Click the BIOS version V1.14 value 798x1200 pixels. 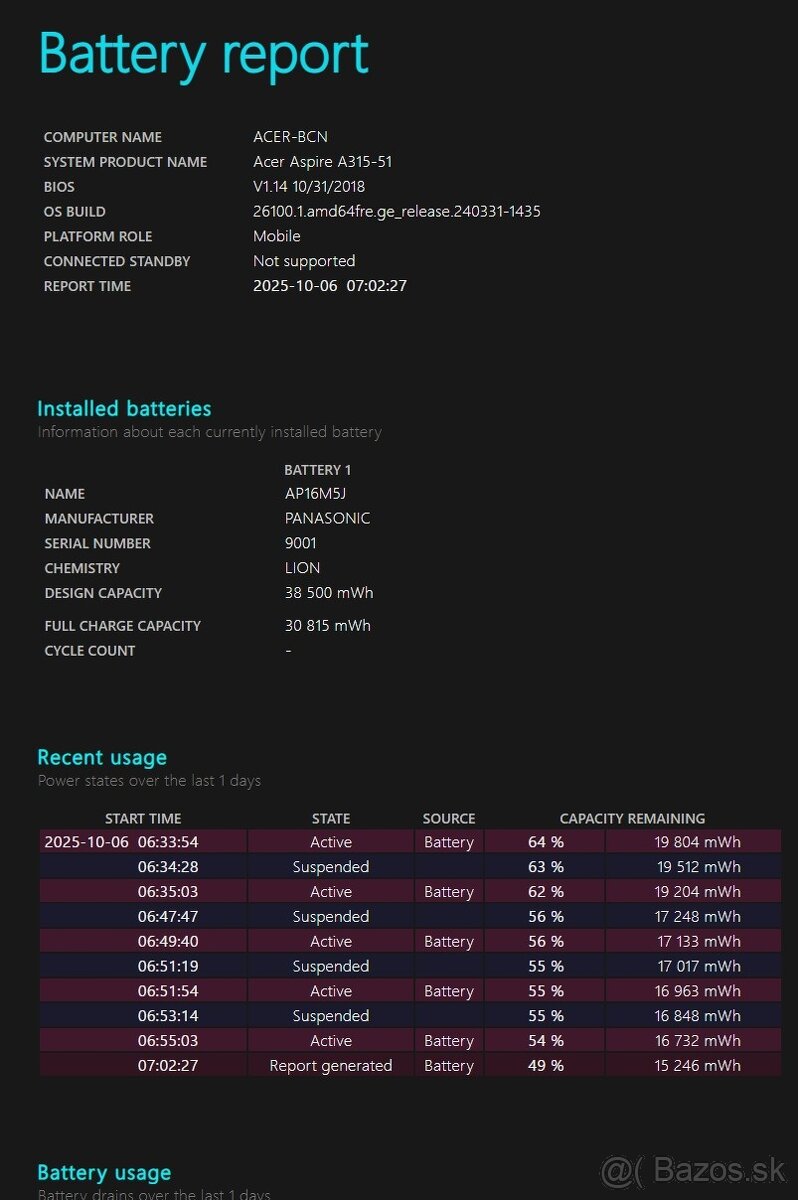tap(309, 187)
